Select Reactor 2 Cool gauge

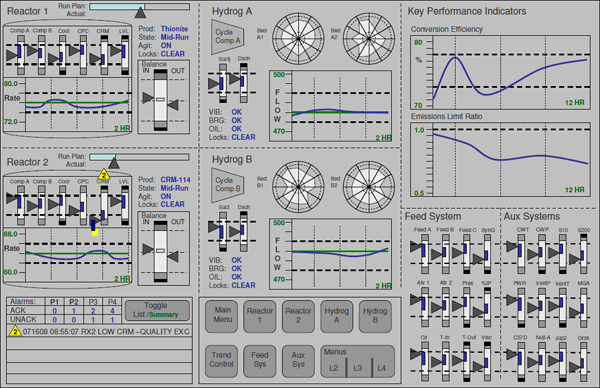click(x=62, y=206)
